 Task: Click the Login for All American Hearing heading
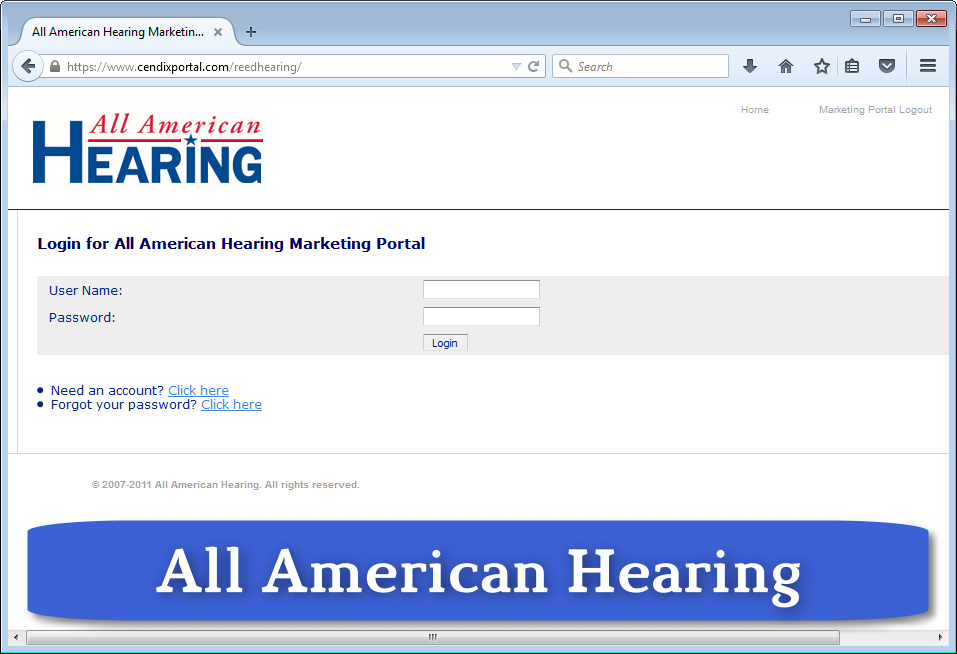(x=231, y=243)
